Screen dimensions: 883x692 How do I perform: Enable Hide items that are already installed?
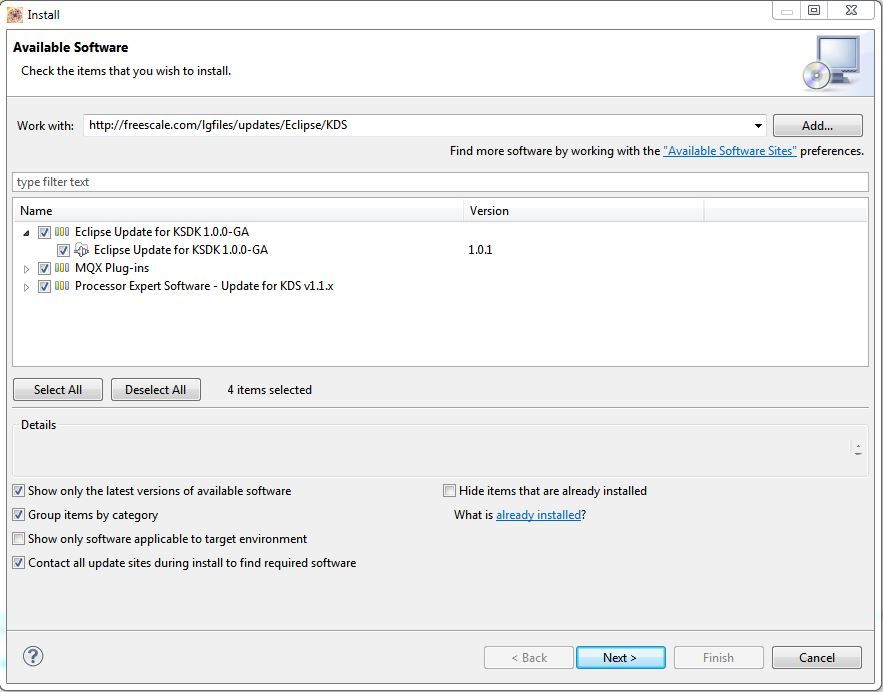(449, 491)
